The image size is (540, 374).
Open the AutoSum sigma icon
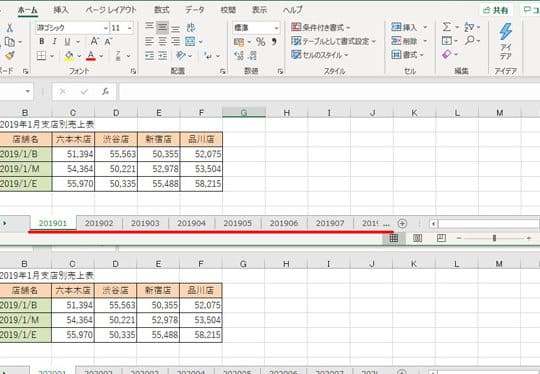pos(446,27)
